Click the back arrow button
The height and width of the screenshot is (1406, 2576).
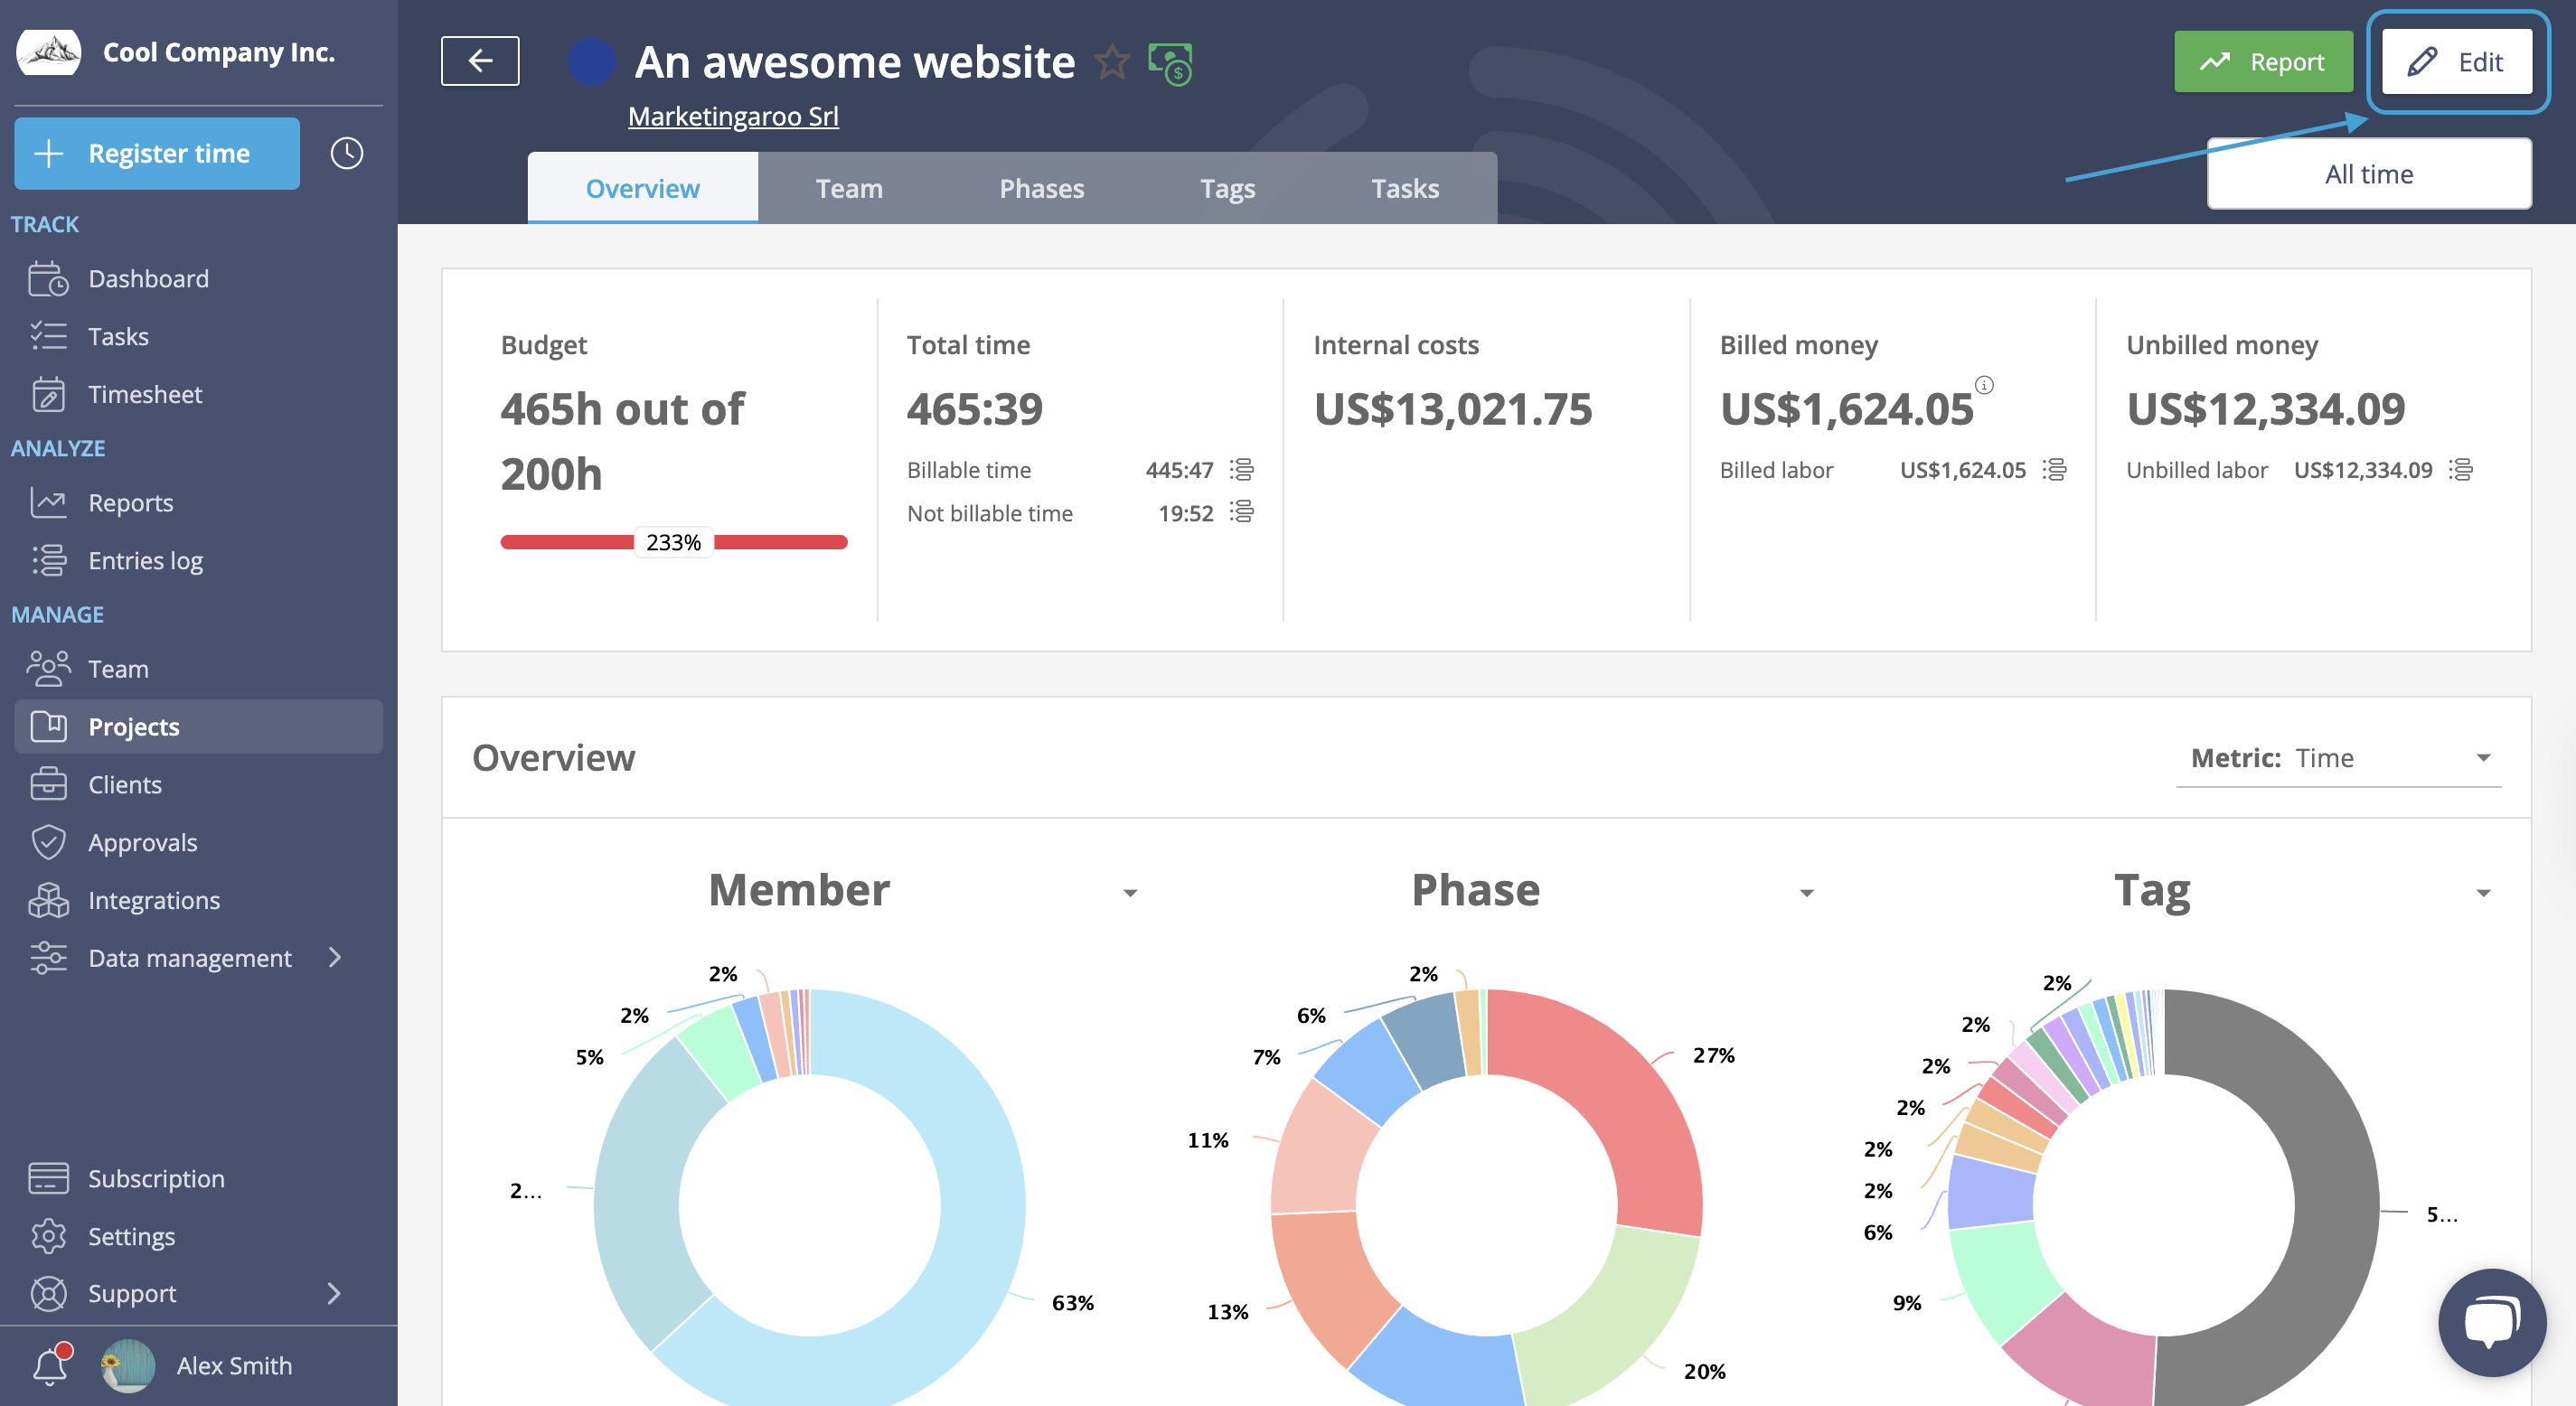(480, 62)
